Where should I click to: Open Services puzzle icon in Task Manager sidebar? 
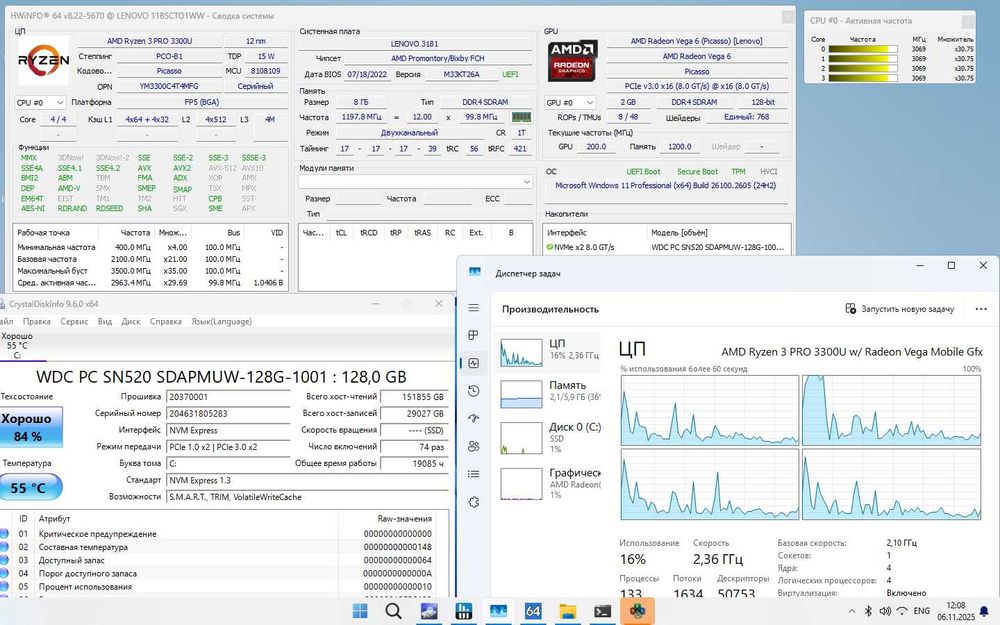473,502
